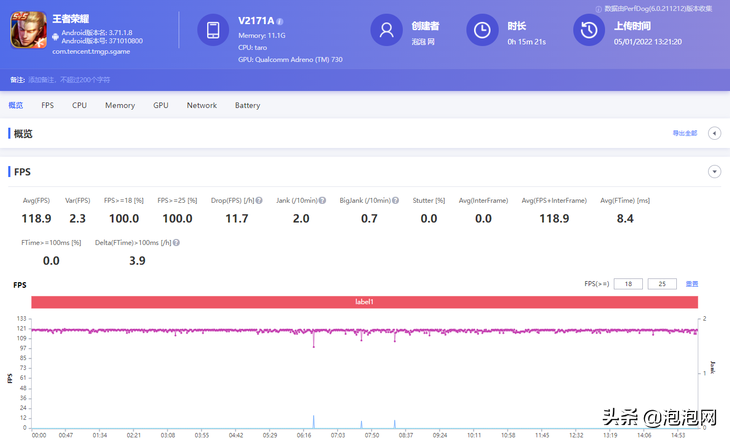Select the Battery tab

point(247,105)
